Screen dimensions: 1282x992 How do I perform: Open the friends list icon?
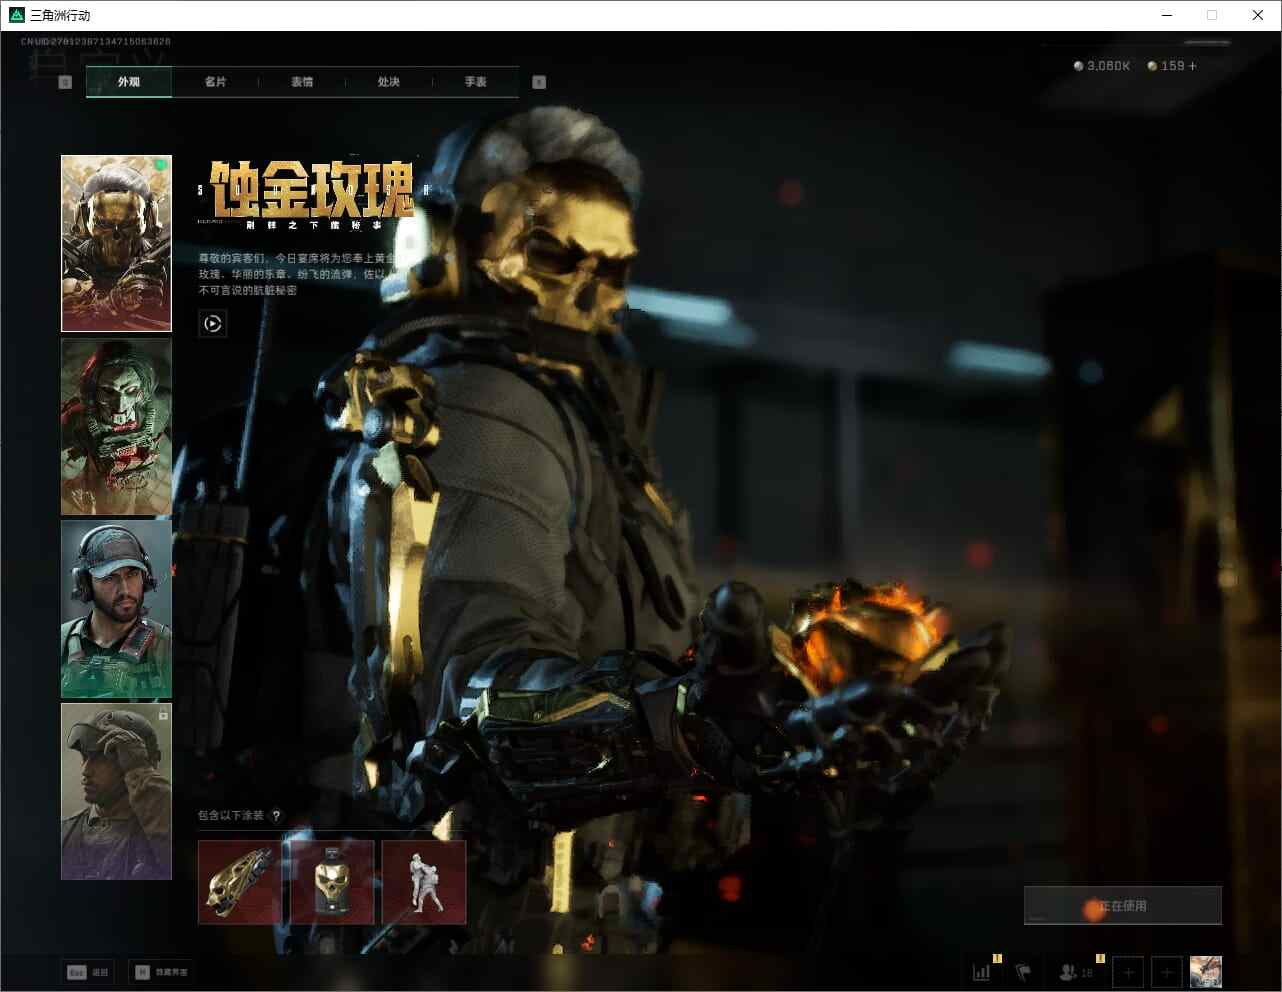1070,971
